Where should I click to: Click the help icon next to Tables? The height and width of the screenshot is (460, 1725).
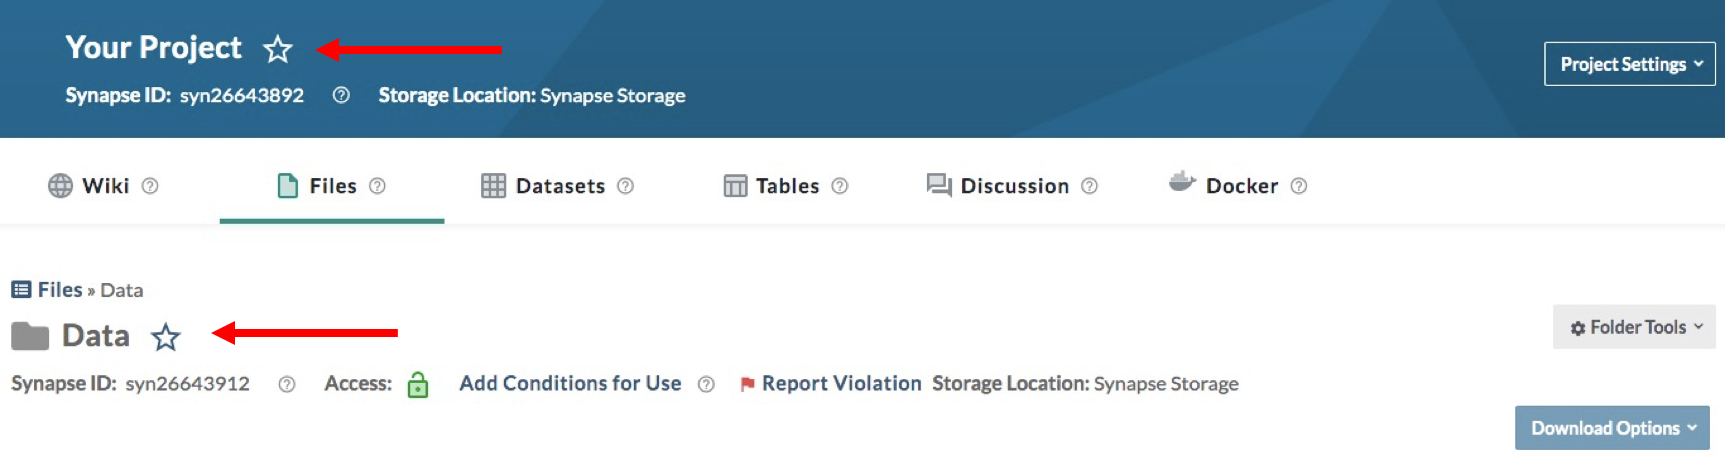840,186
